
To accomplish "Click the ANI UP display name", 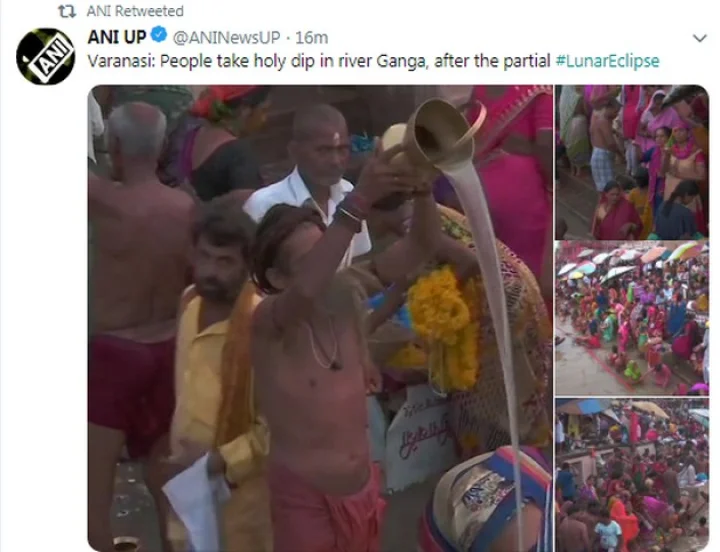I will pos(117,37).
